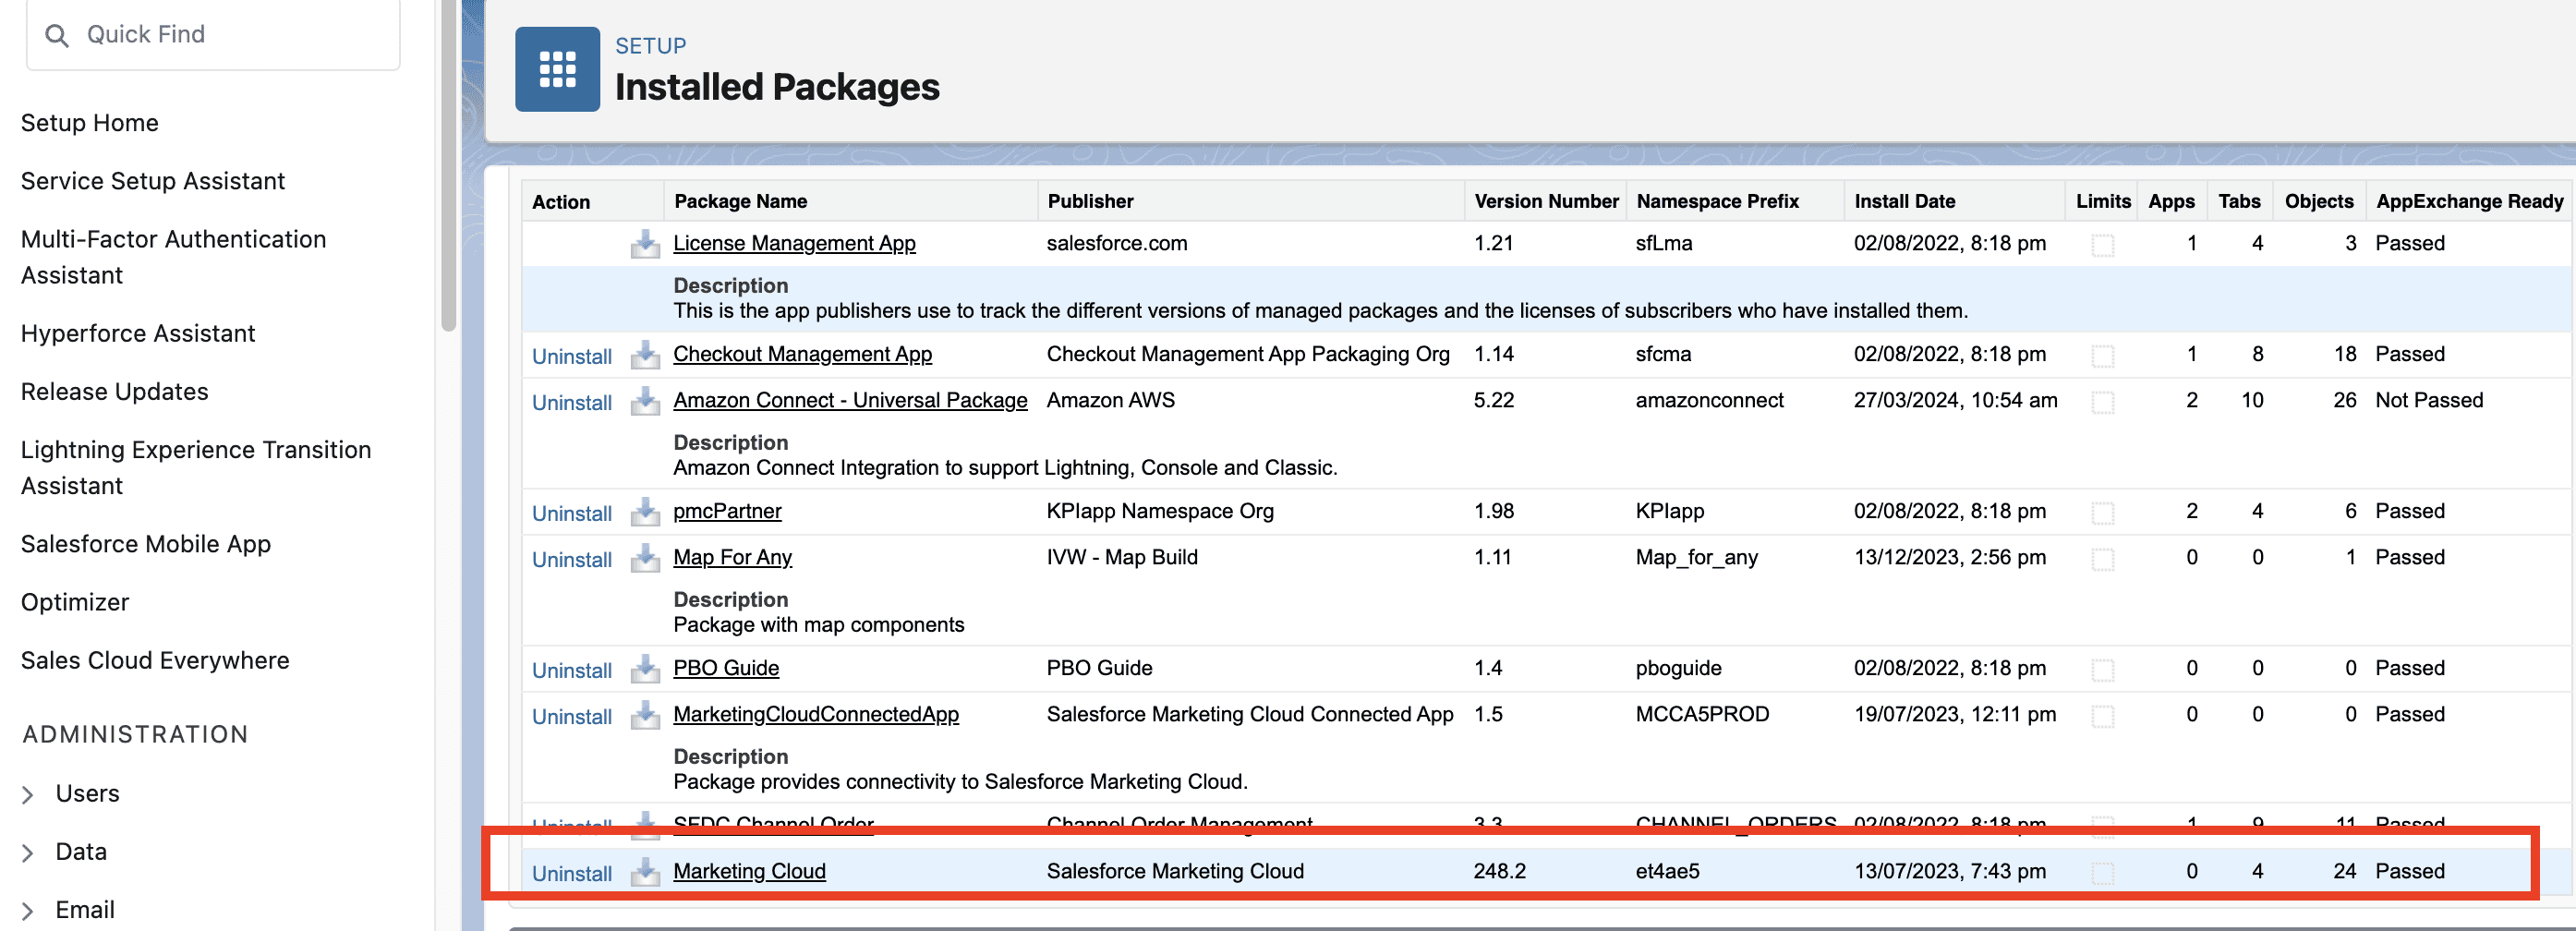Uninstall Map For Any package
The width and height of the screenshot is (2576, 931).
click(572, 559)
